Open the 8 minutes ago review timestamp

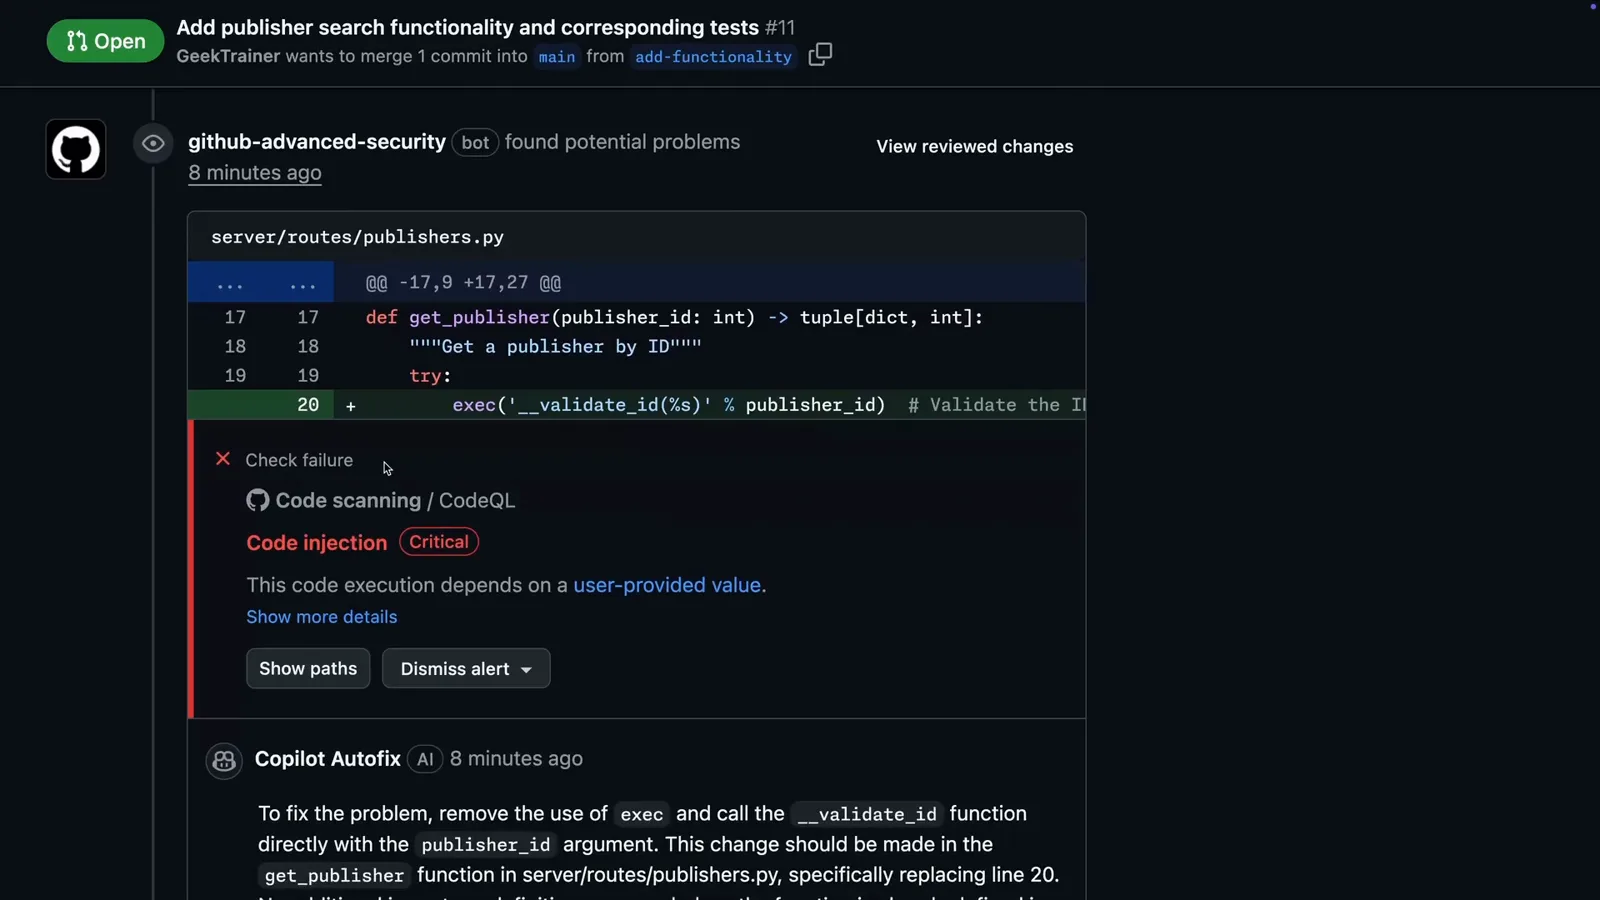(x=255, y=173)
